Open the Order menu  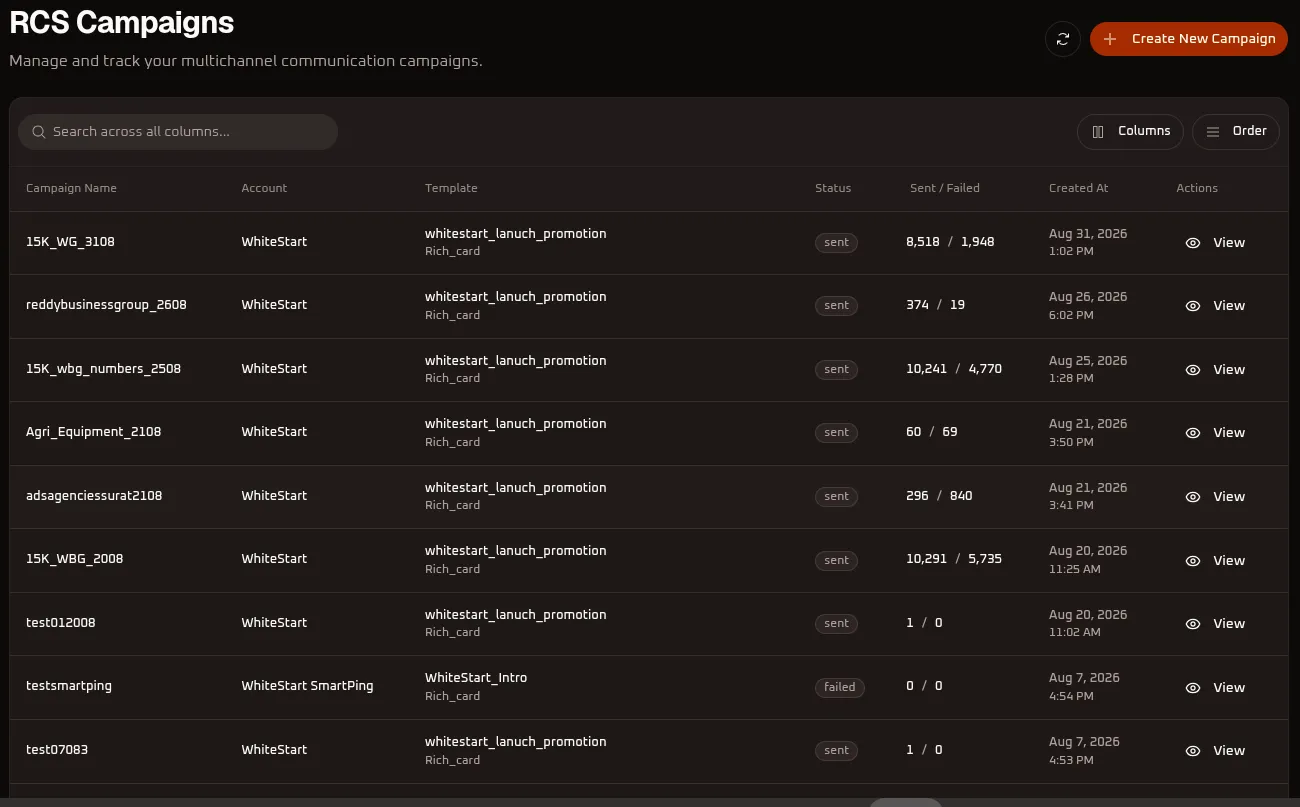tap(1235, 131)
